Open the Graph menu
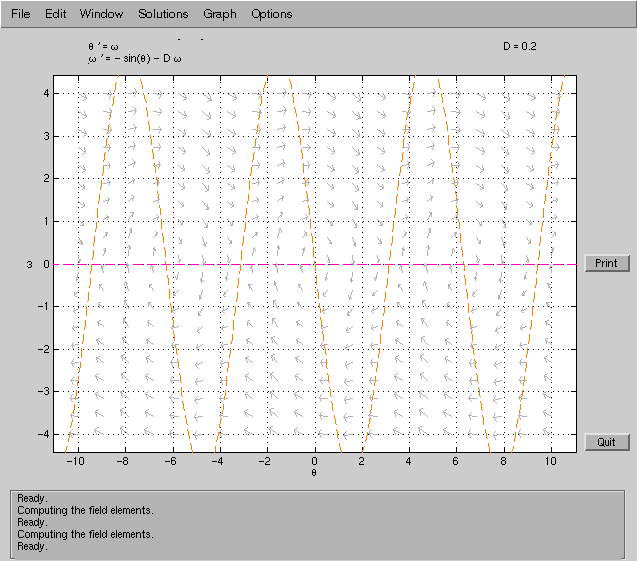Viewport: 637px width, 561px height. coord(220,14)
